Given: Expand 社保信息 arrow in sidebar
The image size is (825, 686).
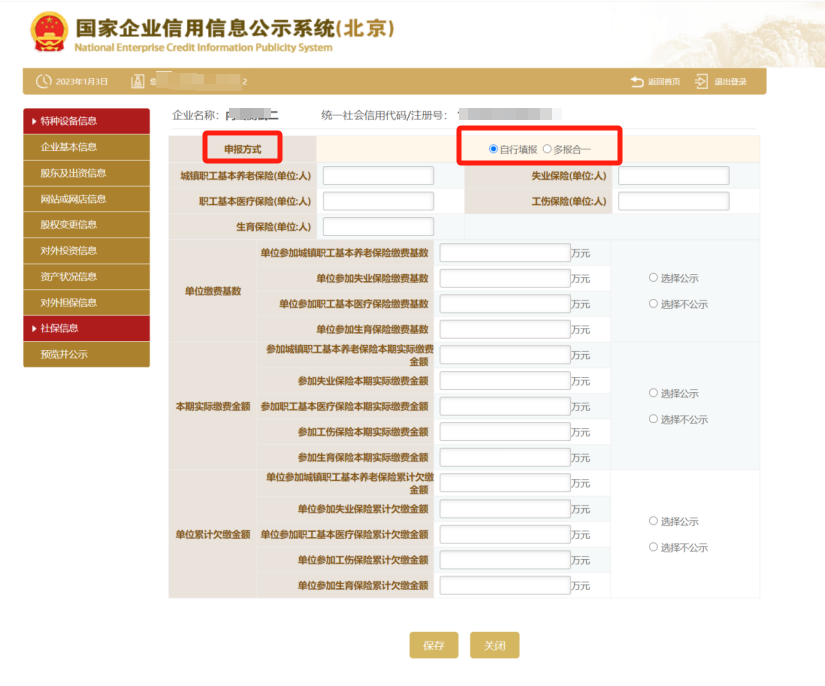Looking at the screenshot, I should tap(34, 329).
